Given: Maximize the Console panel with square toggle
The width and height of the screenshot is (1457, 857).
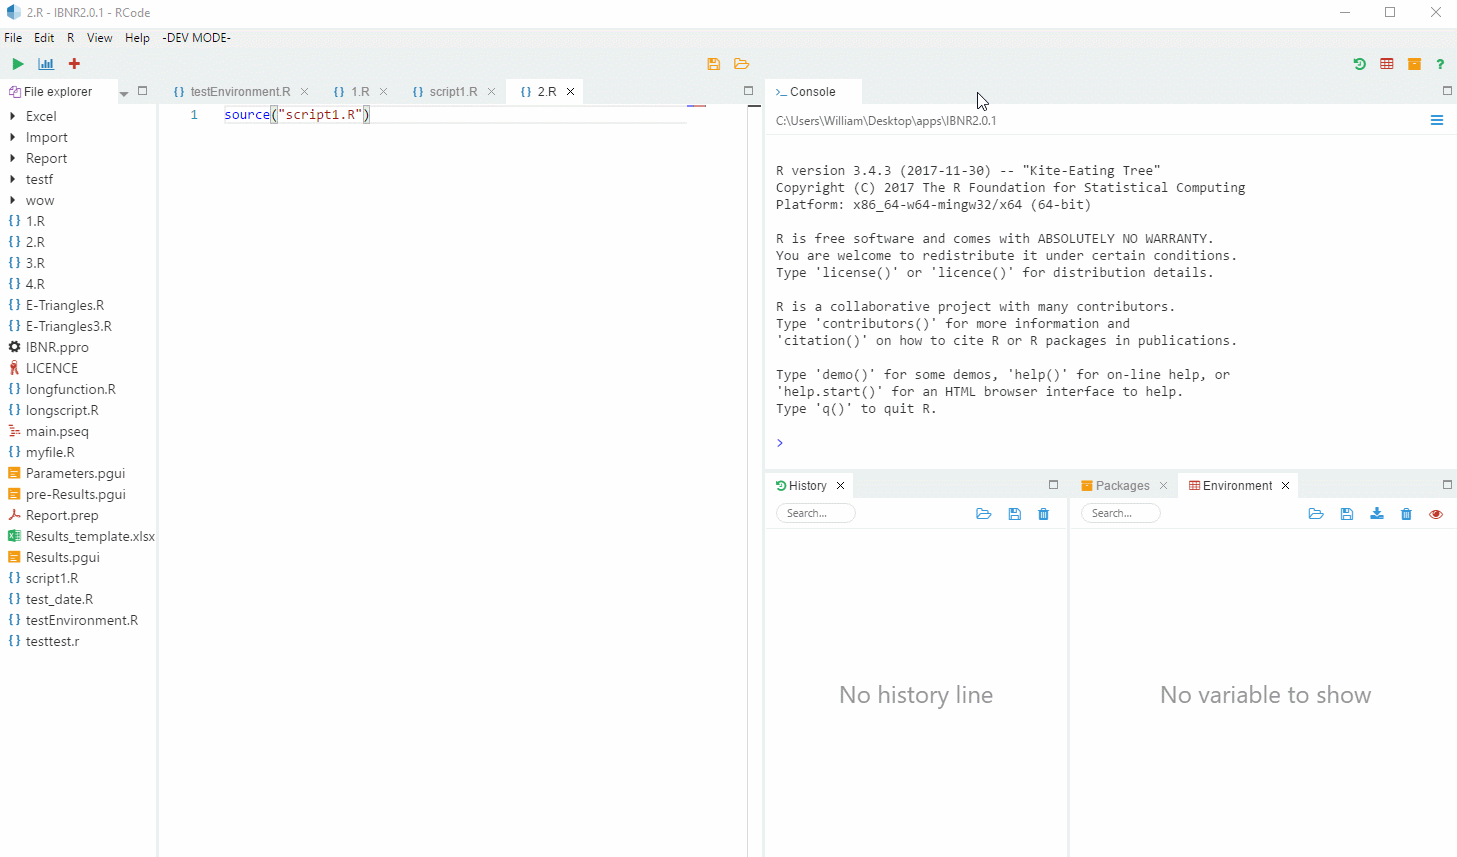Looking at the screenshot, I should click(x=1446, y=91).
